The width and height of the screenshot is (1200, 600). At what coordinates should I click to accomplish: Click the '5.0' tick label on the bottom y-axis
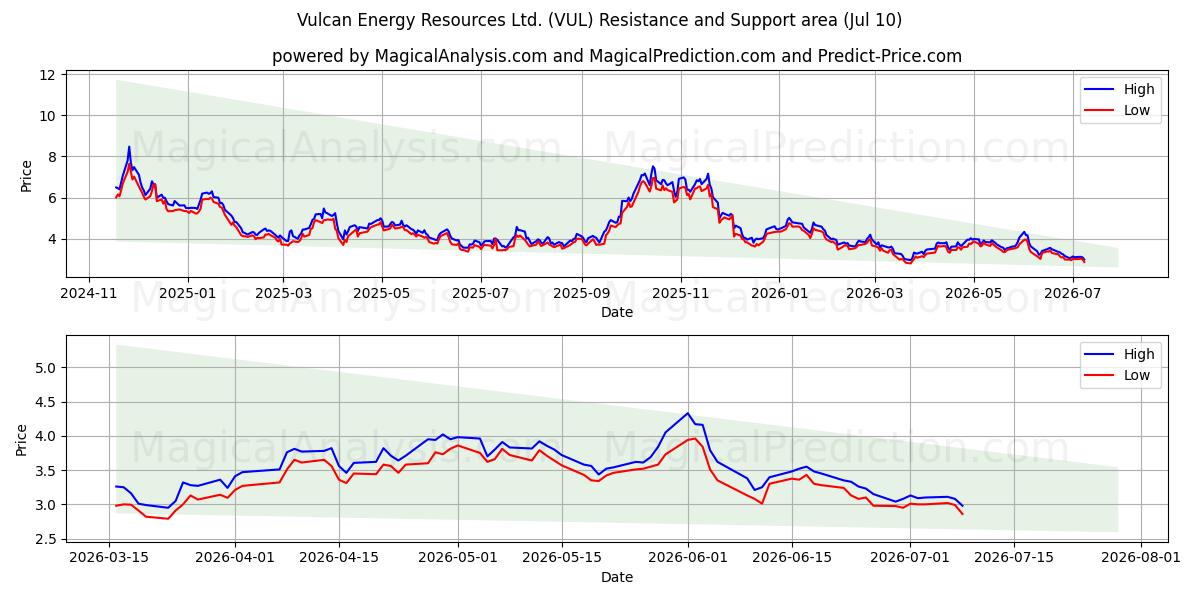point(45,368)
